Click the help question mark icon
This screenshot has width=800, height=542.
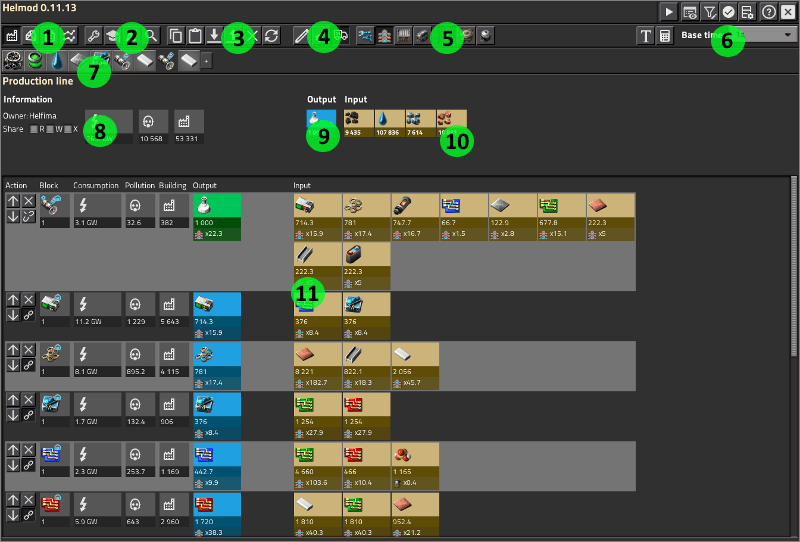pyautogui.click(x=768, y=11)
